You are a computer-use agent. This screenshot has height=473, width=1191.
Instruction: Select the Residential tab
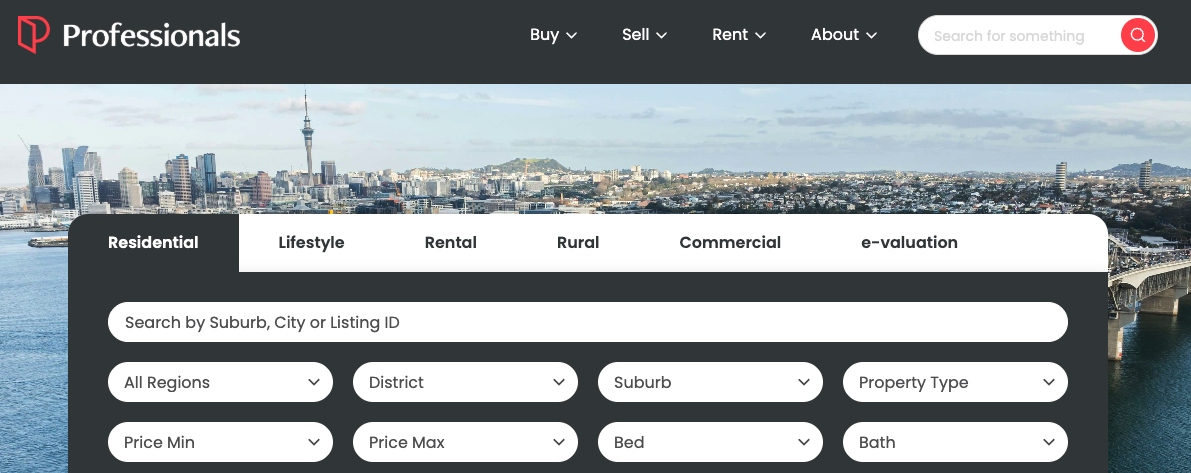point(153,242)
